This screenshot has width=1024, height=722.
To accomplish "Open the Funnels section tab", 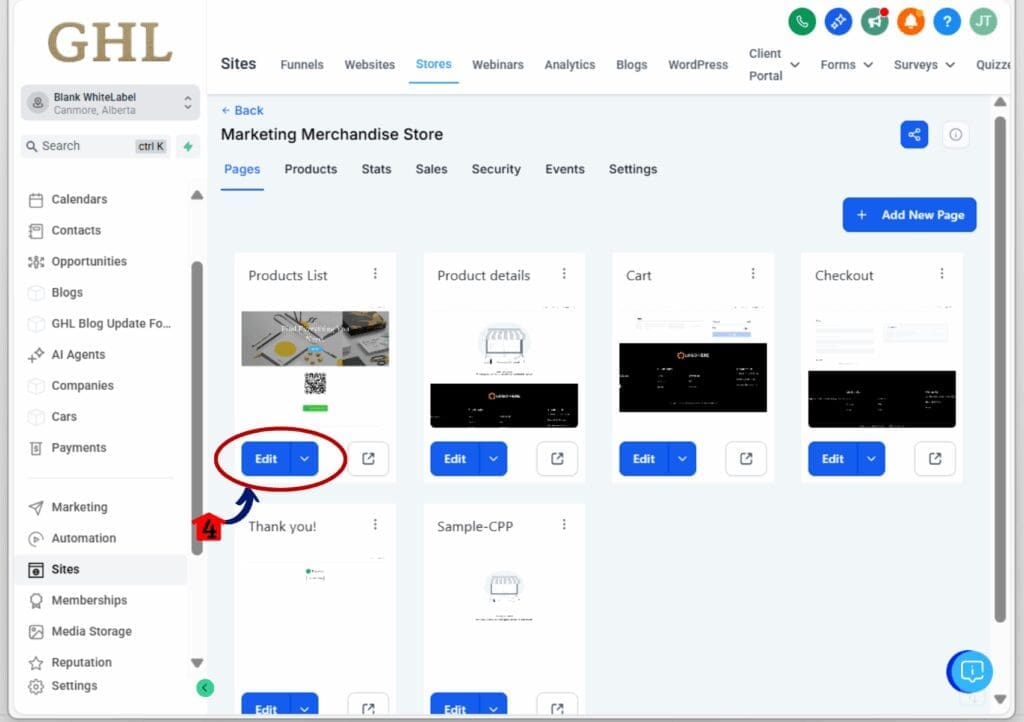I will 301,65.
